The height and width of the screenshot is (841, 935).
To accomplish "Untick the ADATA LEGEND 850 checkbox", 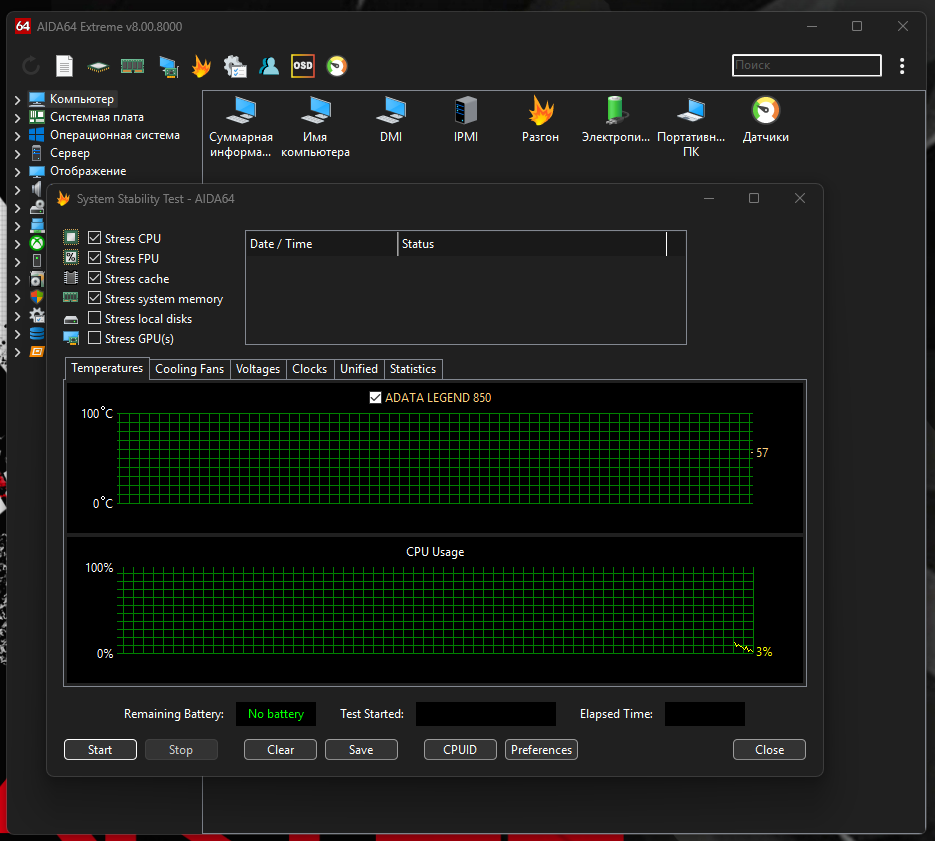I will [376, 397].
